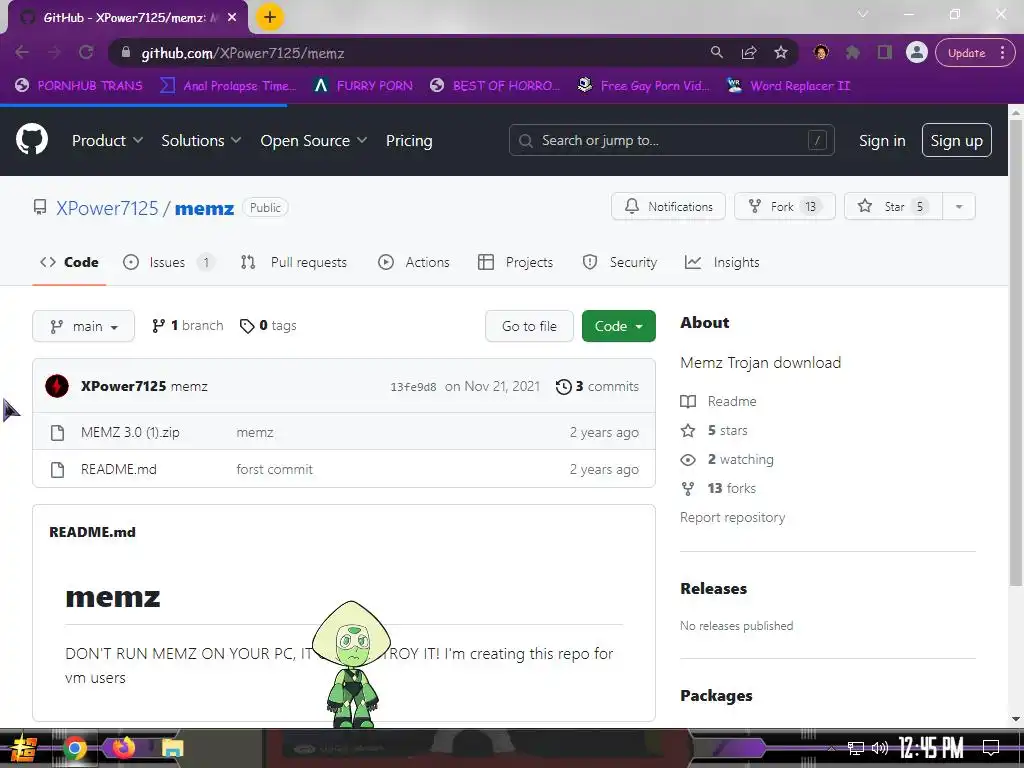Close the GitHub memz browser tab
Image resolution: width=1024 pixels, height=768 pixels.
pyautogui.click(x=232, y=18)
